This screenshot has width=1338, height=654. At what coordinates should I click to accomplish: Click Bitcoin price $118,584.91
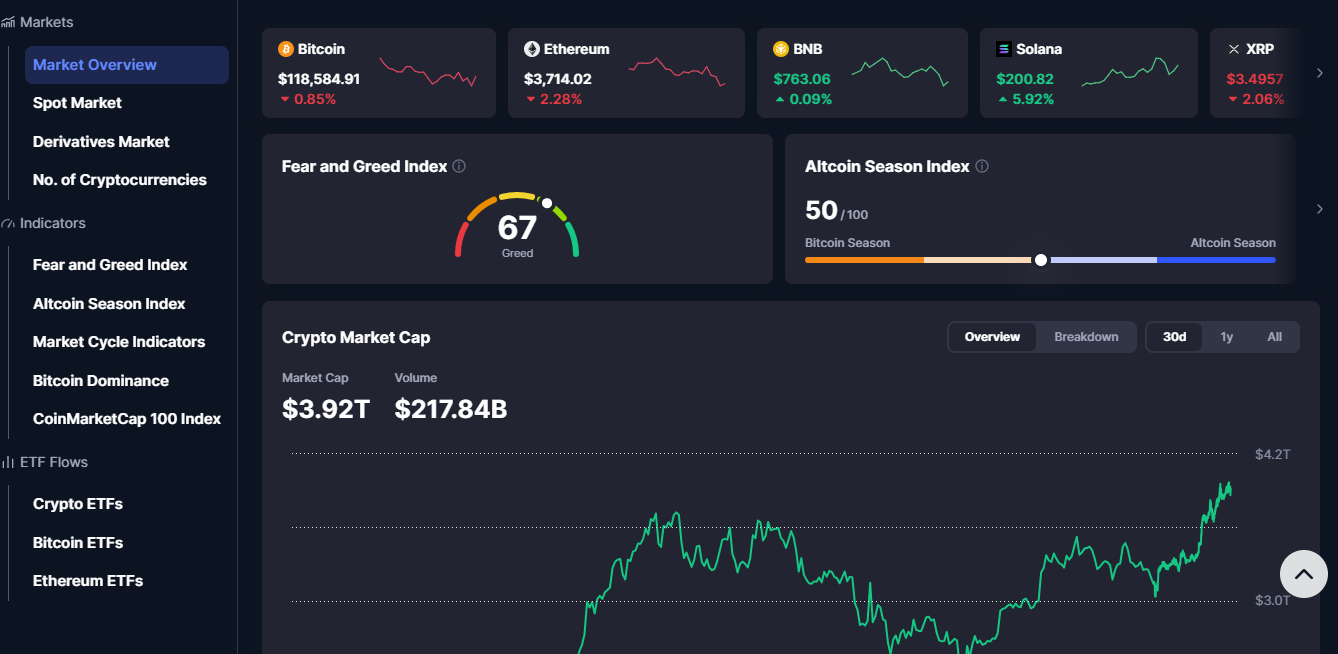319,79
